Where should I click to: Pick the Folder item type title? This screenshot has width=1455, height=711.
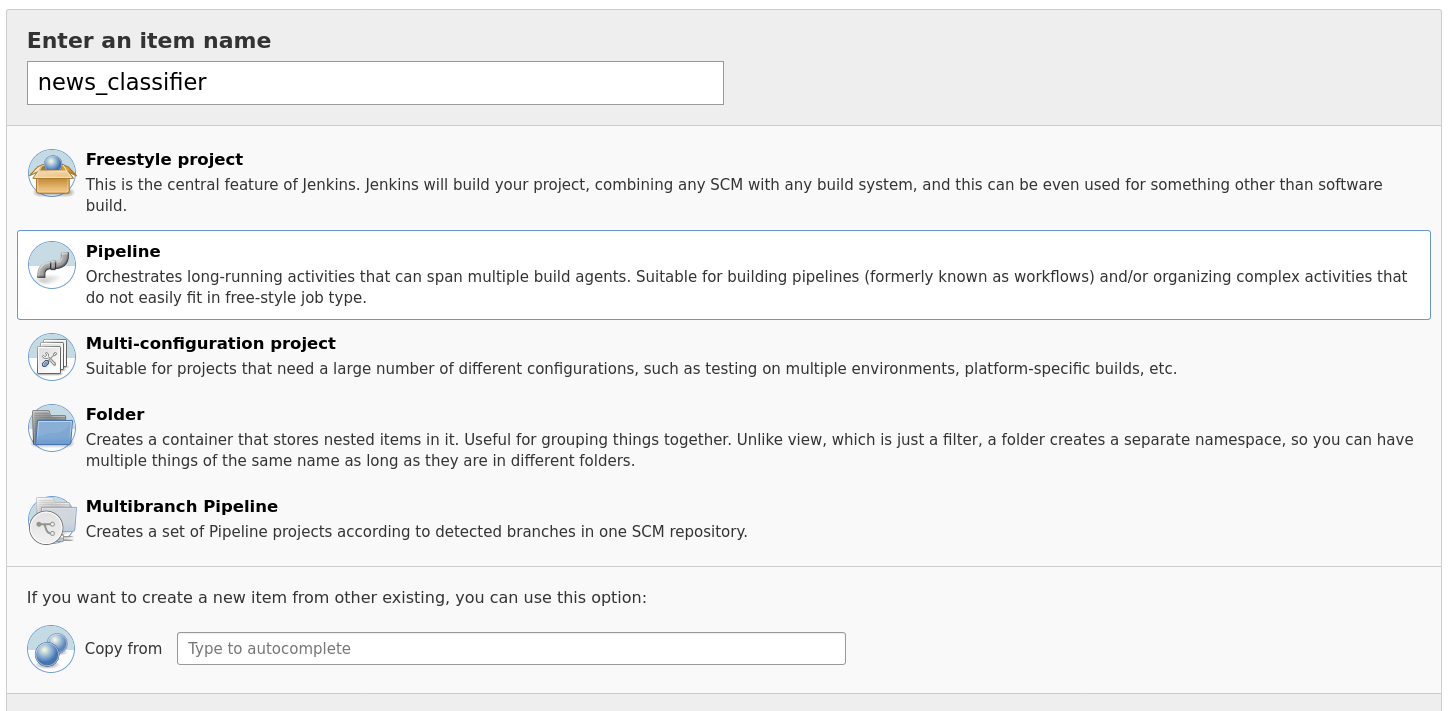tap(115, 414)
